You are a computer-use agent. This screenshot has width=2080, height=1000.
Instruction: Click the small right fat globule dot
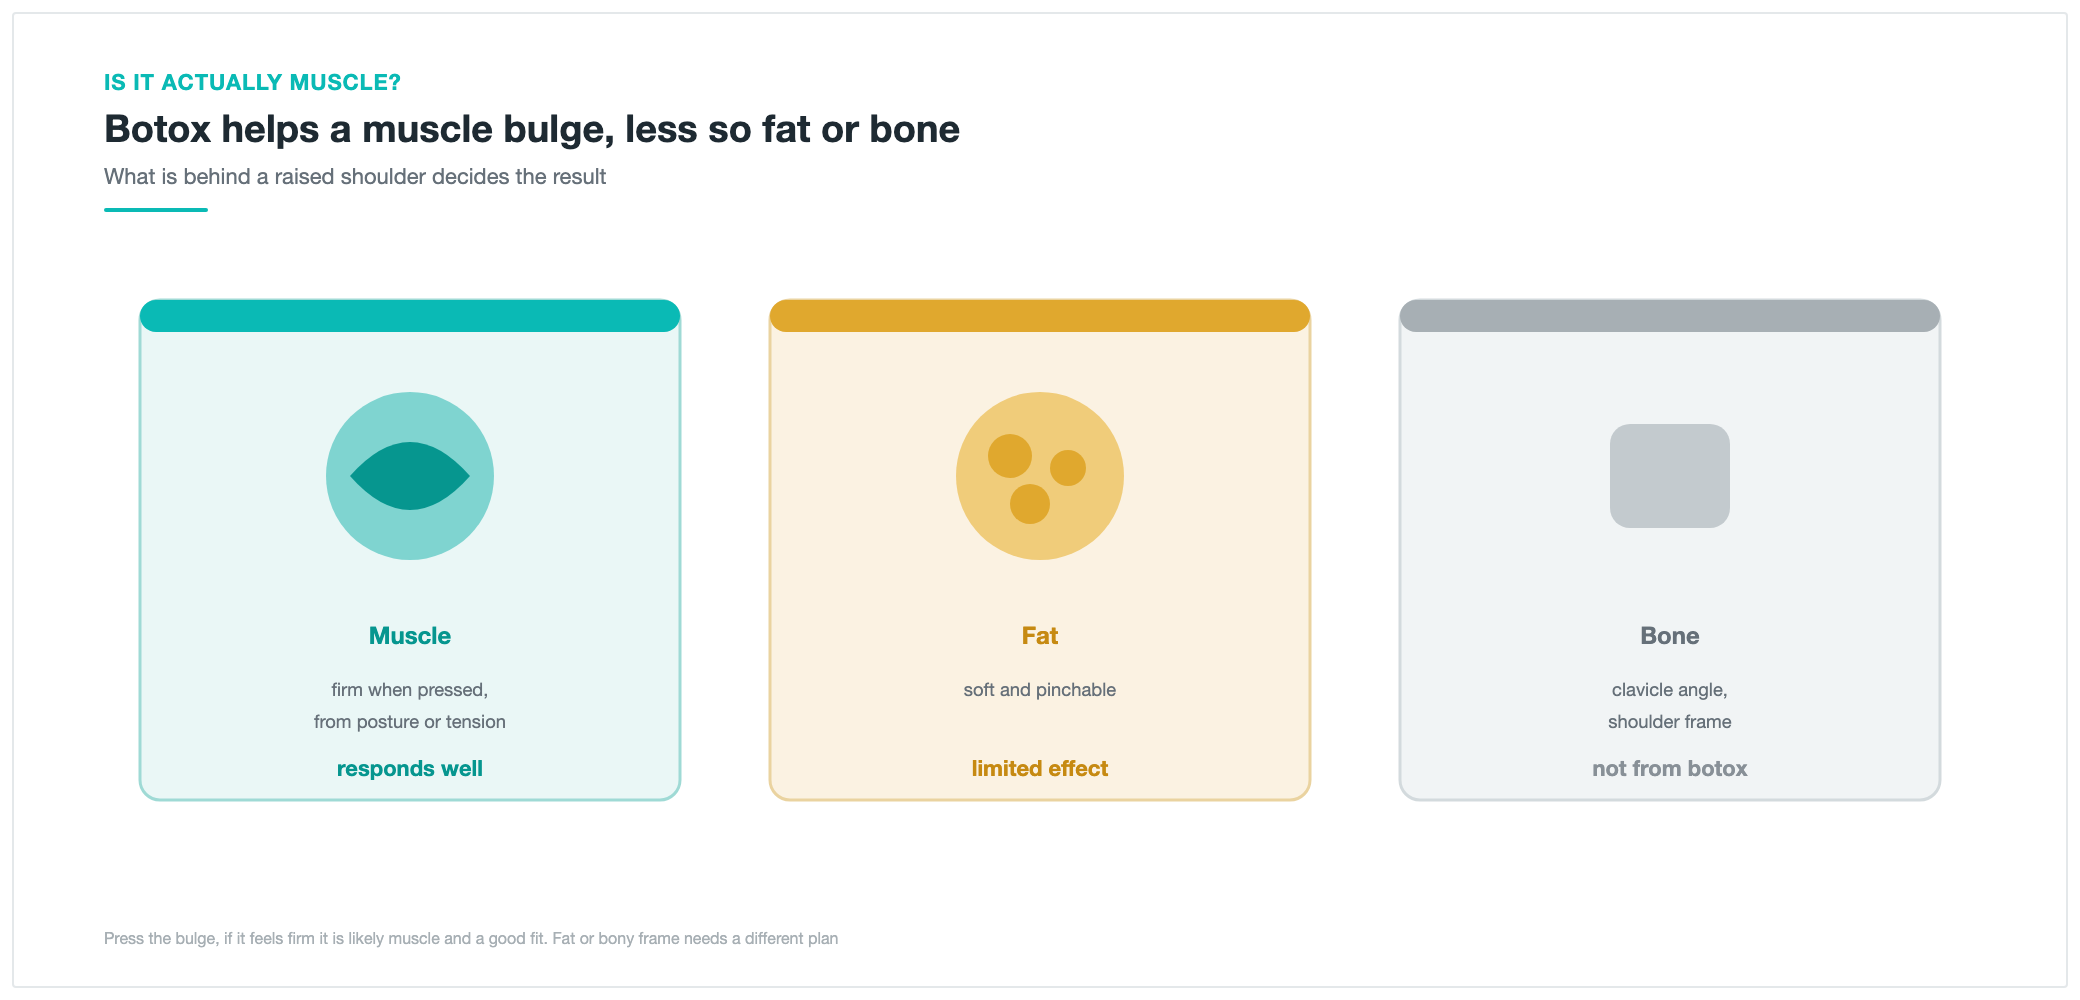tap(1068, 468)
